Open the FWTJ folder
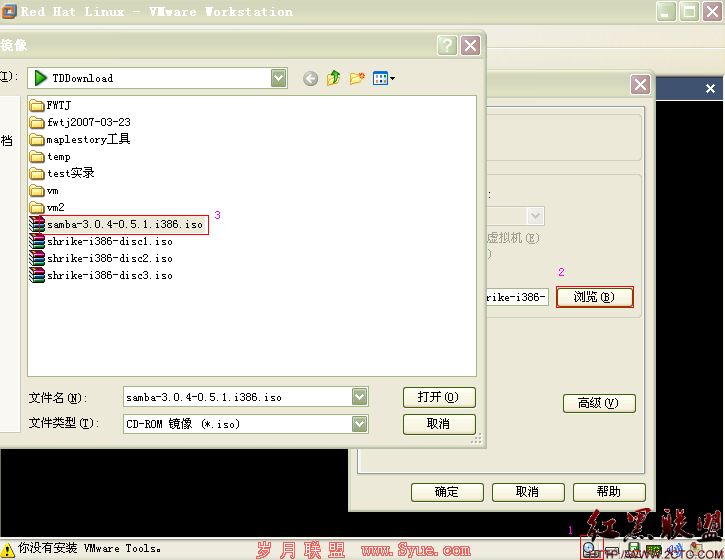This screenshot has height=560, width=725. click(x=50, y=105)
